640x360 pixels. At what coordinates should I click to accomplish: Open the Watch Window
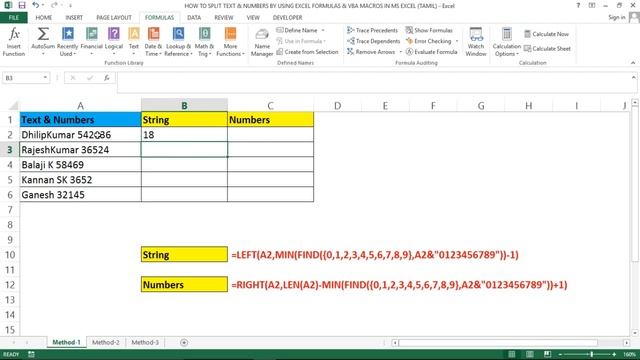click(476, 42)
